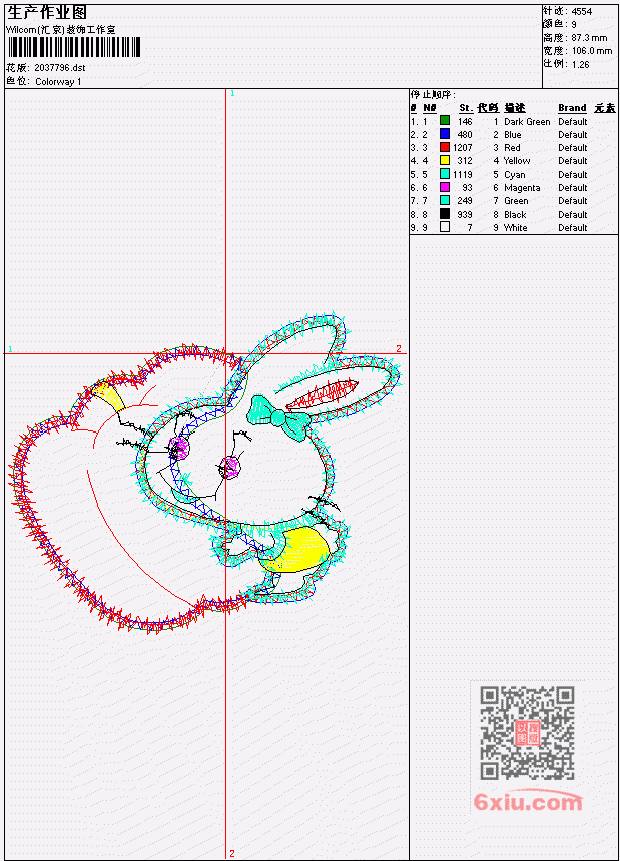Click the "Black" description text
This screenshot has height=861, width=620.
[515, 215]
